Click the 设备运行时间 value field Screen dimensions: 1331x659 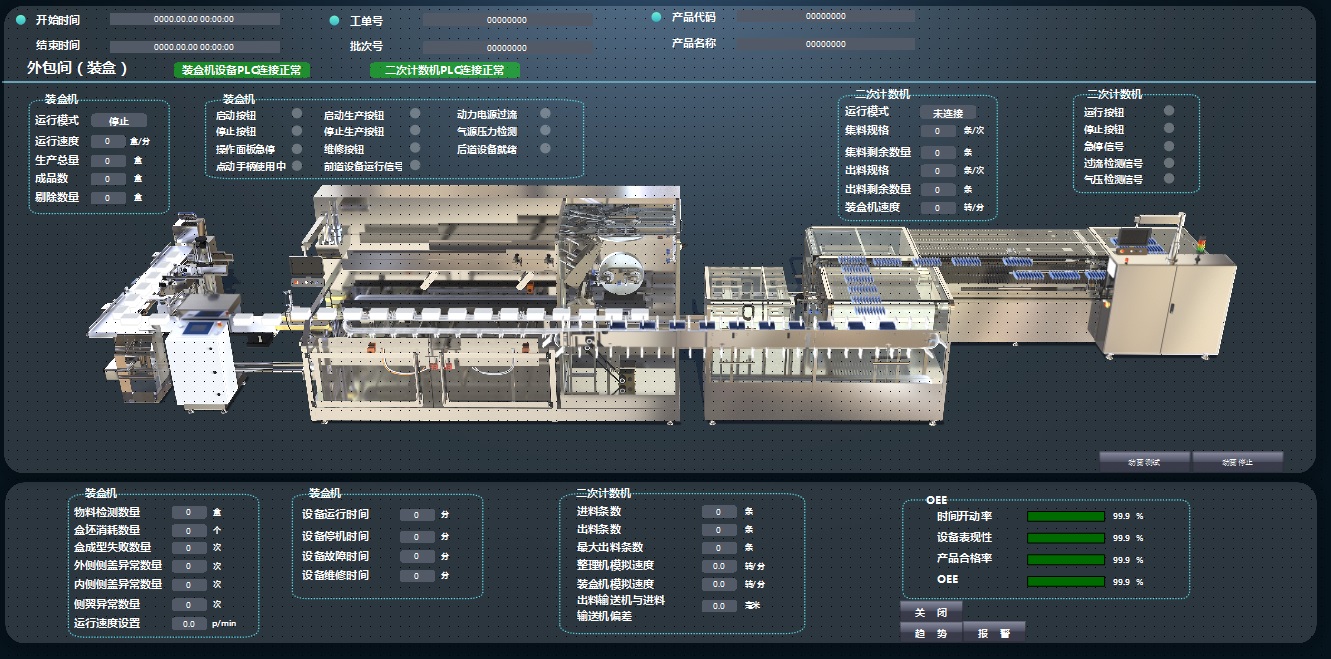[x=417, y=515]
